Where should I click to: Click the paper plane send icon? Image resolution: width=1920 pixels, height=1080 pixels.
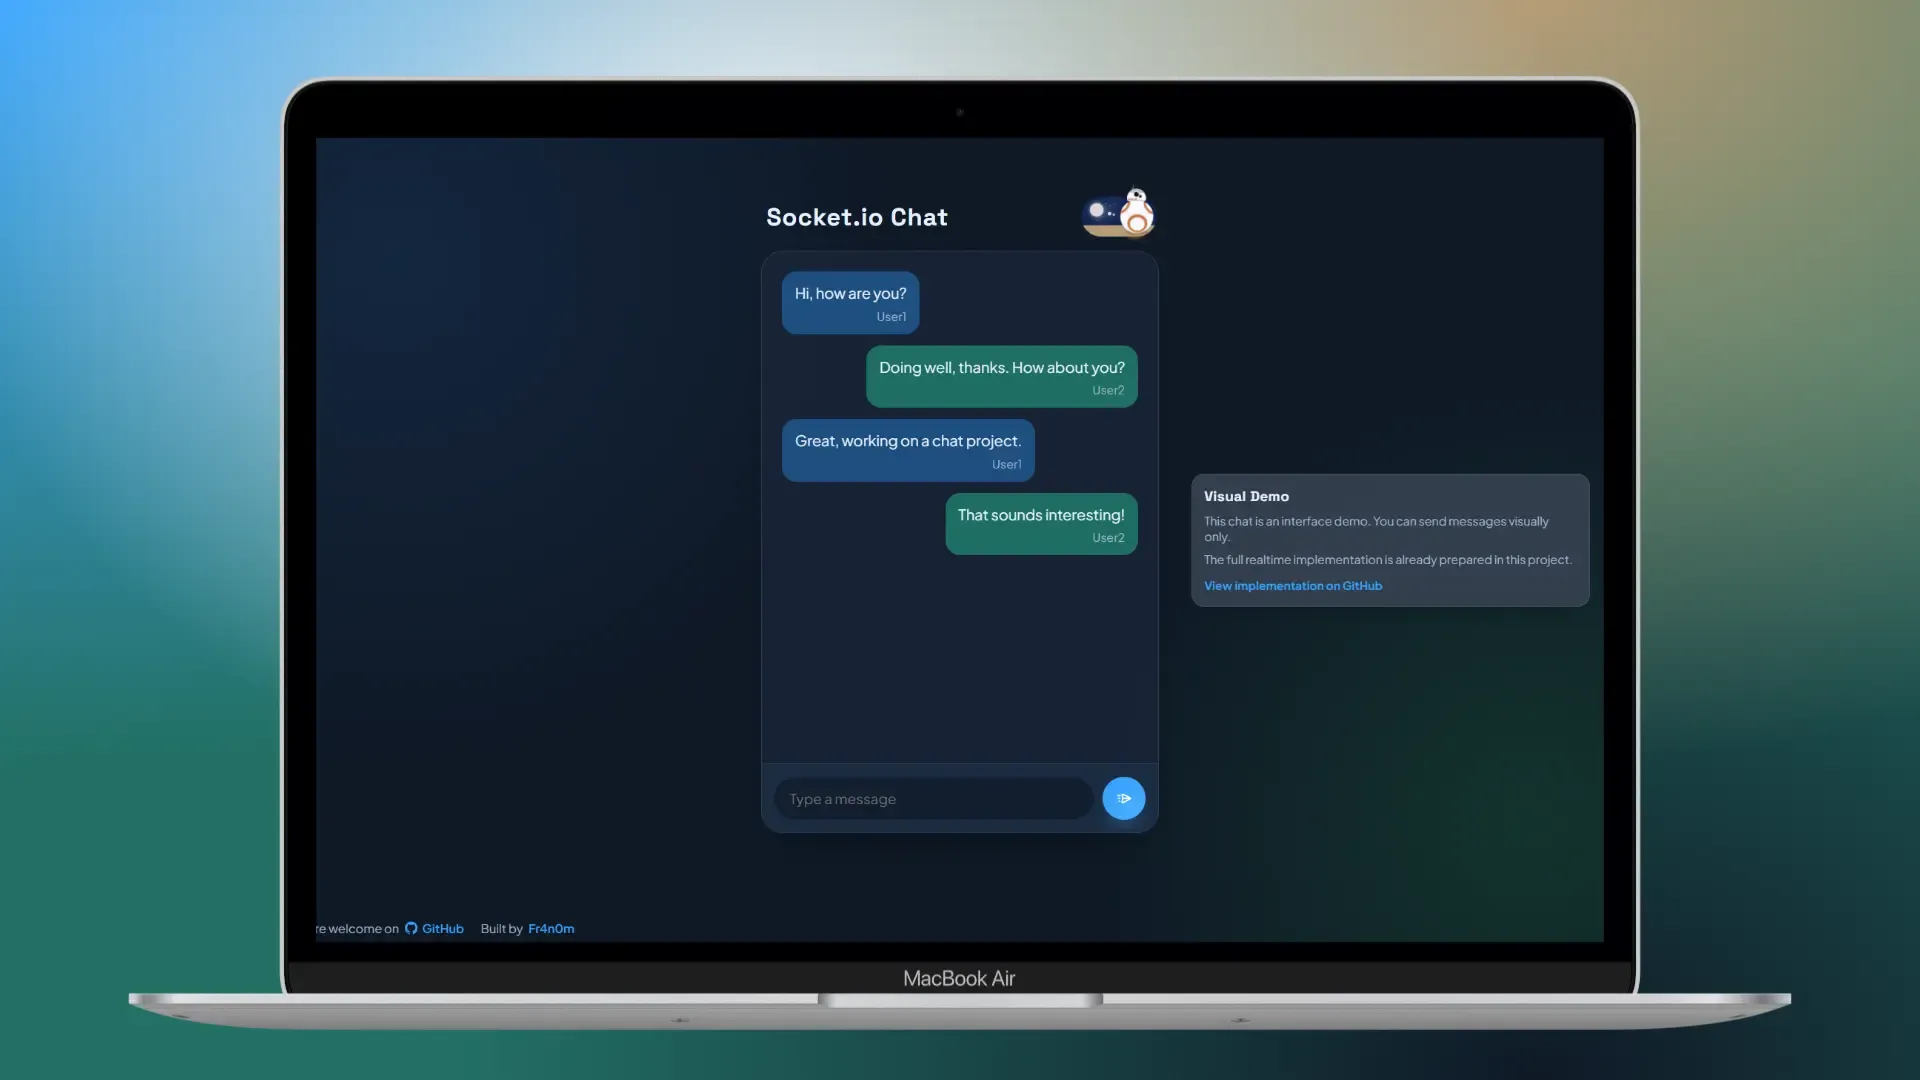point(1123,798)
